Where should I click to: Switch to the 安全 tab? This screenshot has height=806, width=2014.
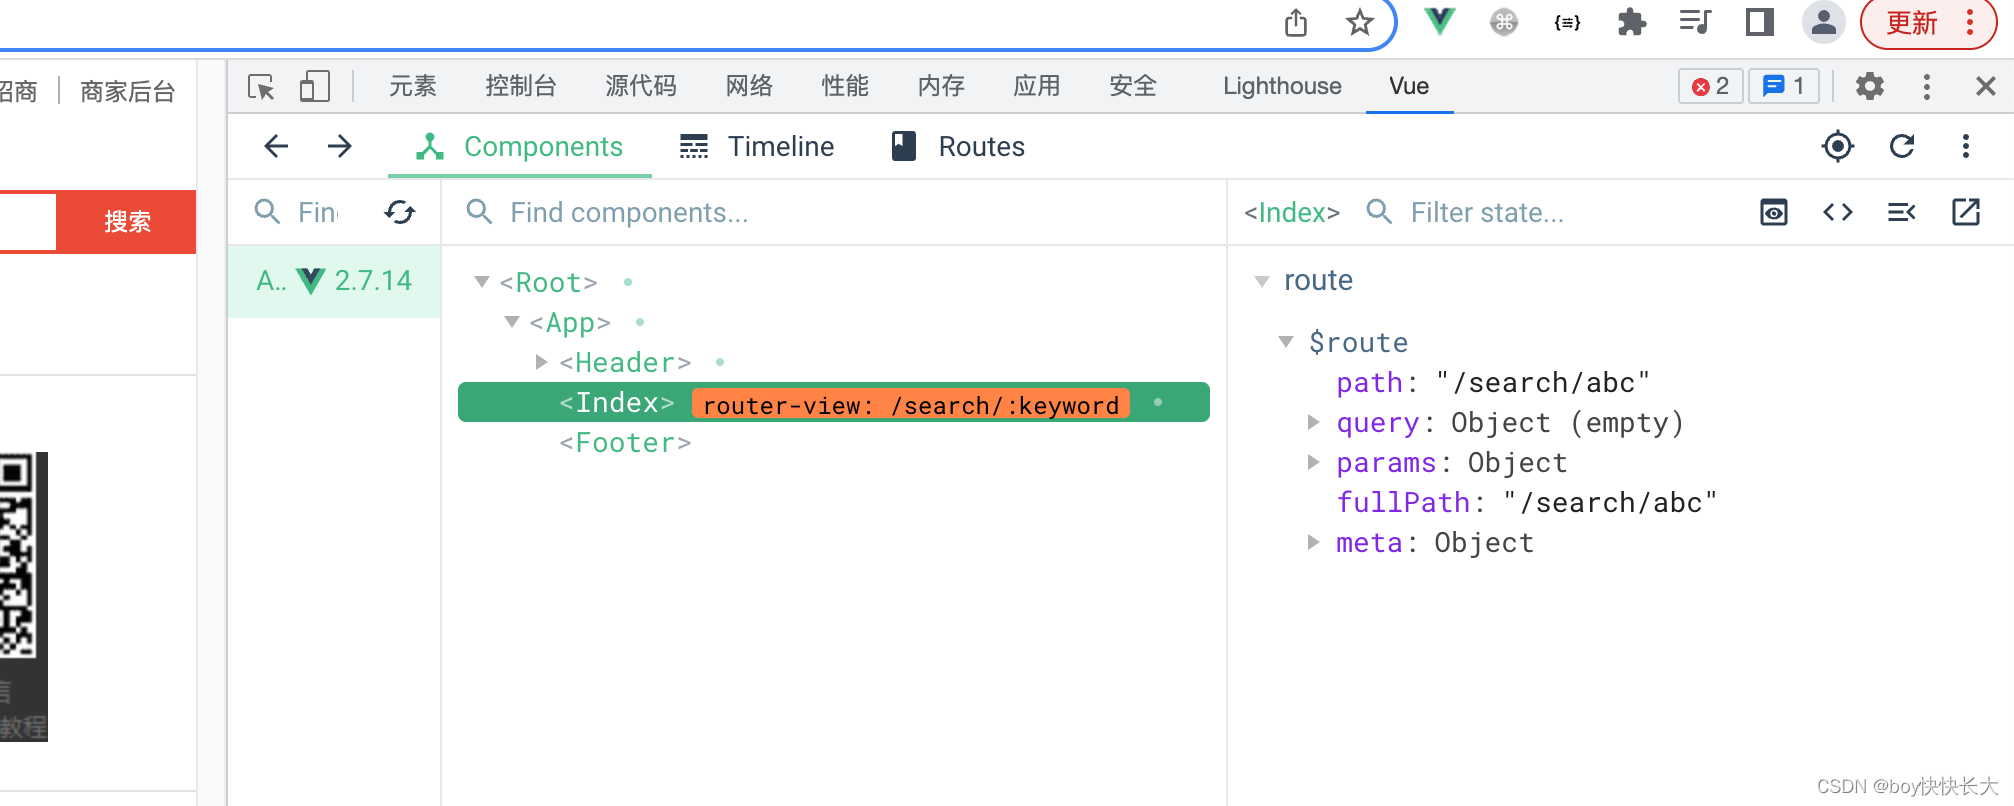[x=1133, y=86]
